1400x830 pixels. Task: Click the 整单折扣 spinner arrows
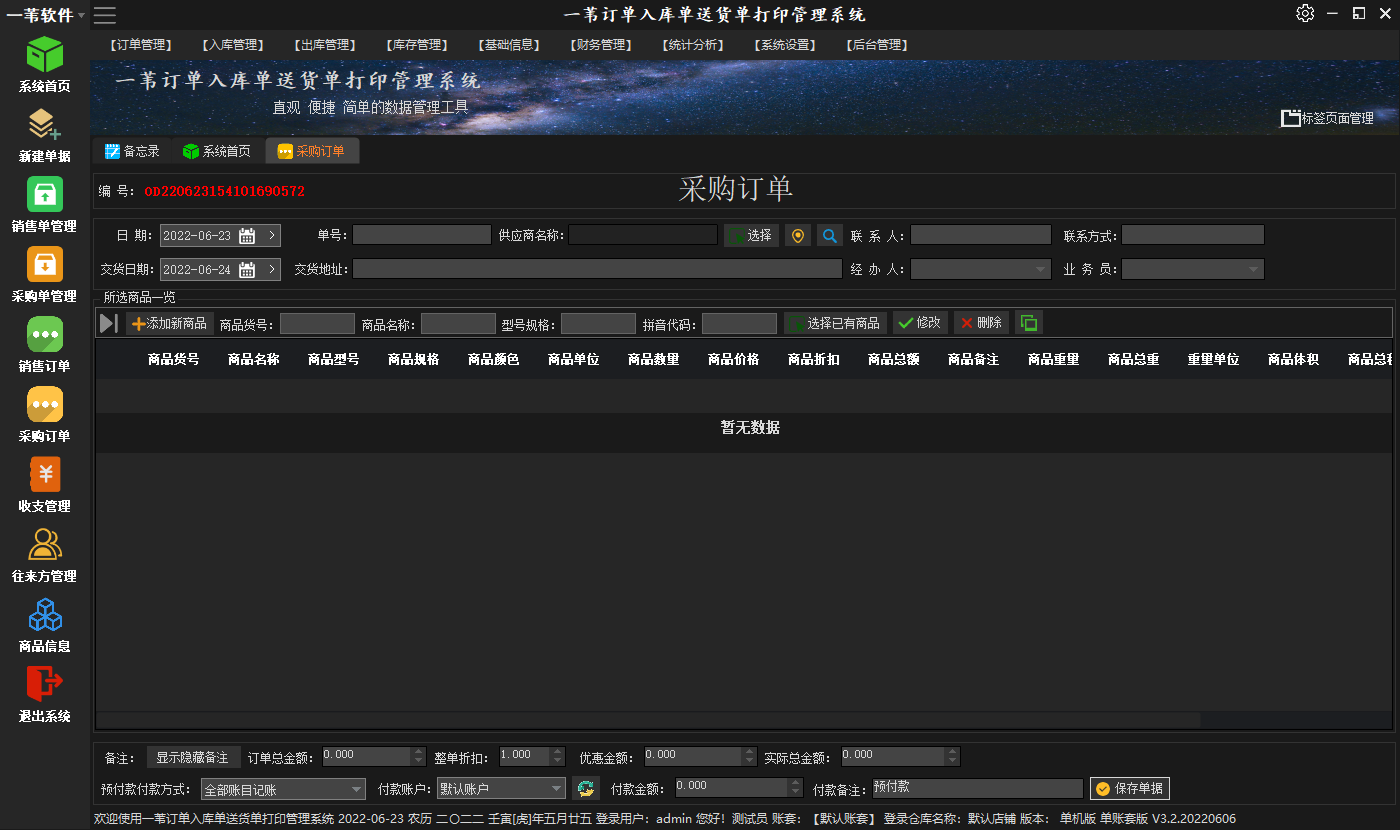click(557, 756)
